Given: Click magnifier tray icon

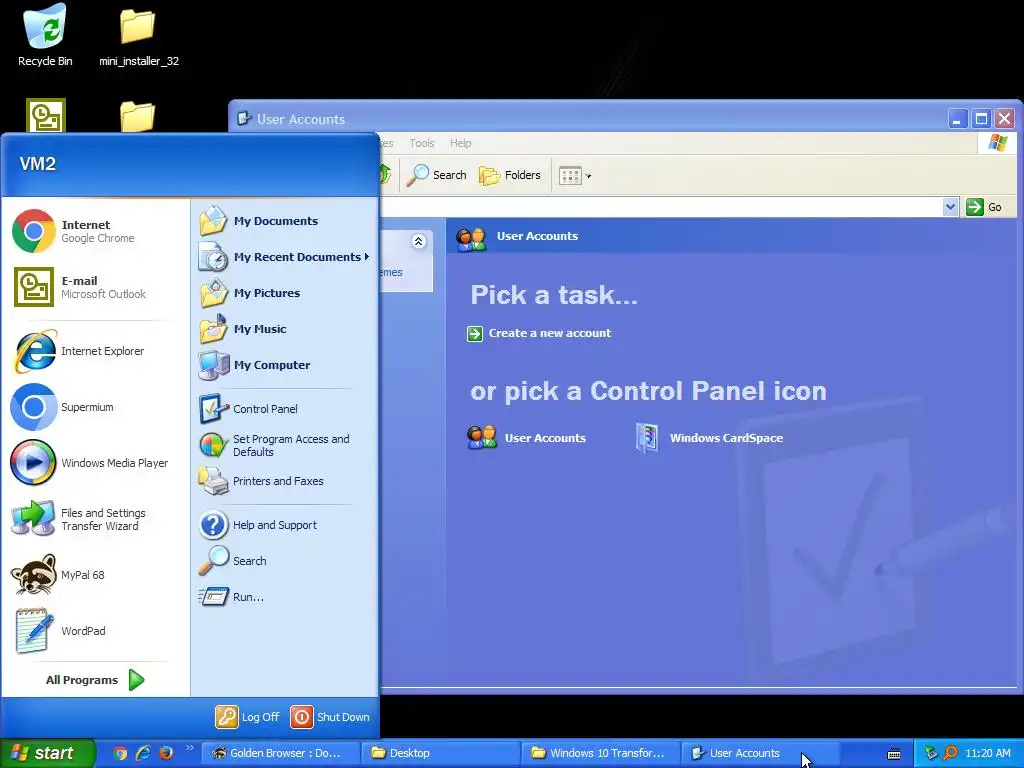Looking at the screenshot, I should pyautogui.click(x=950, y=753).
